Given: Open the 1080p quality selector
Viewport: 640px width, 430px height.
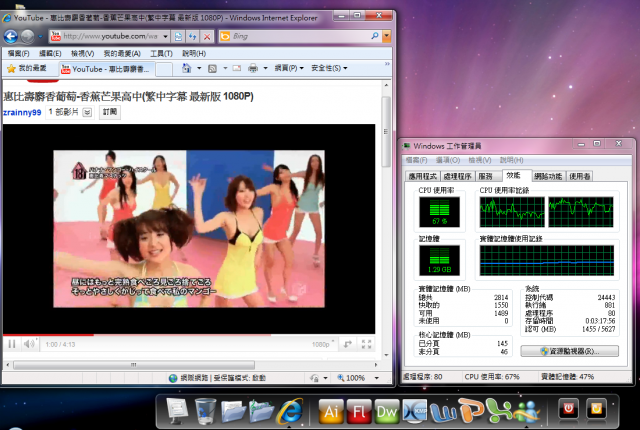Looking at the screenshot, I should point(323,345).
